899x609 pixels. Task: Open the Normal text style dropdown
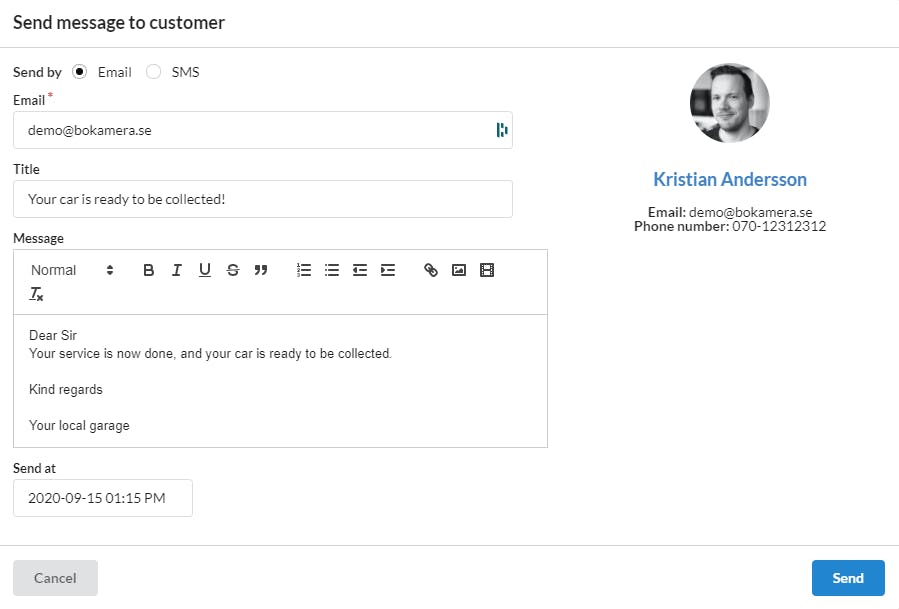click(x=72, y=270)
